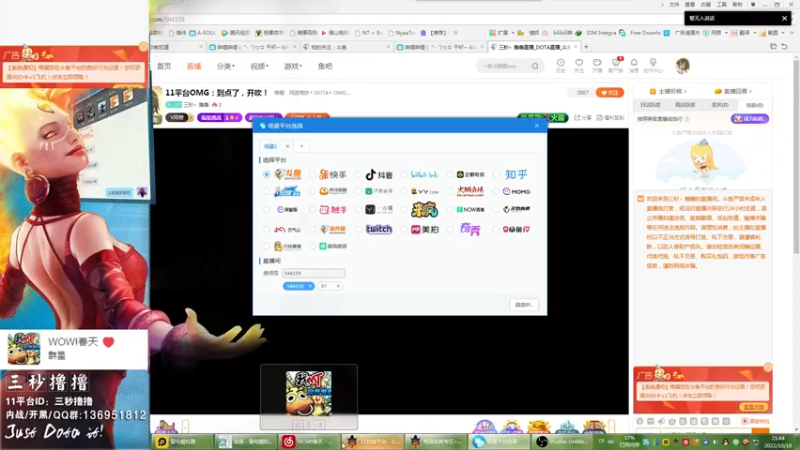Image resolution: width=800 pixels, height=450 pixels.
Task: Expand the 分类 category dropdown
Action: tap(226, 66)
